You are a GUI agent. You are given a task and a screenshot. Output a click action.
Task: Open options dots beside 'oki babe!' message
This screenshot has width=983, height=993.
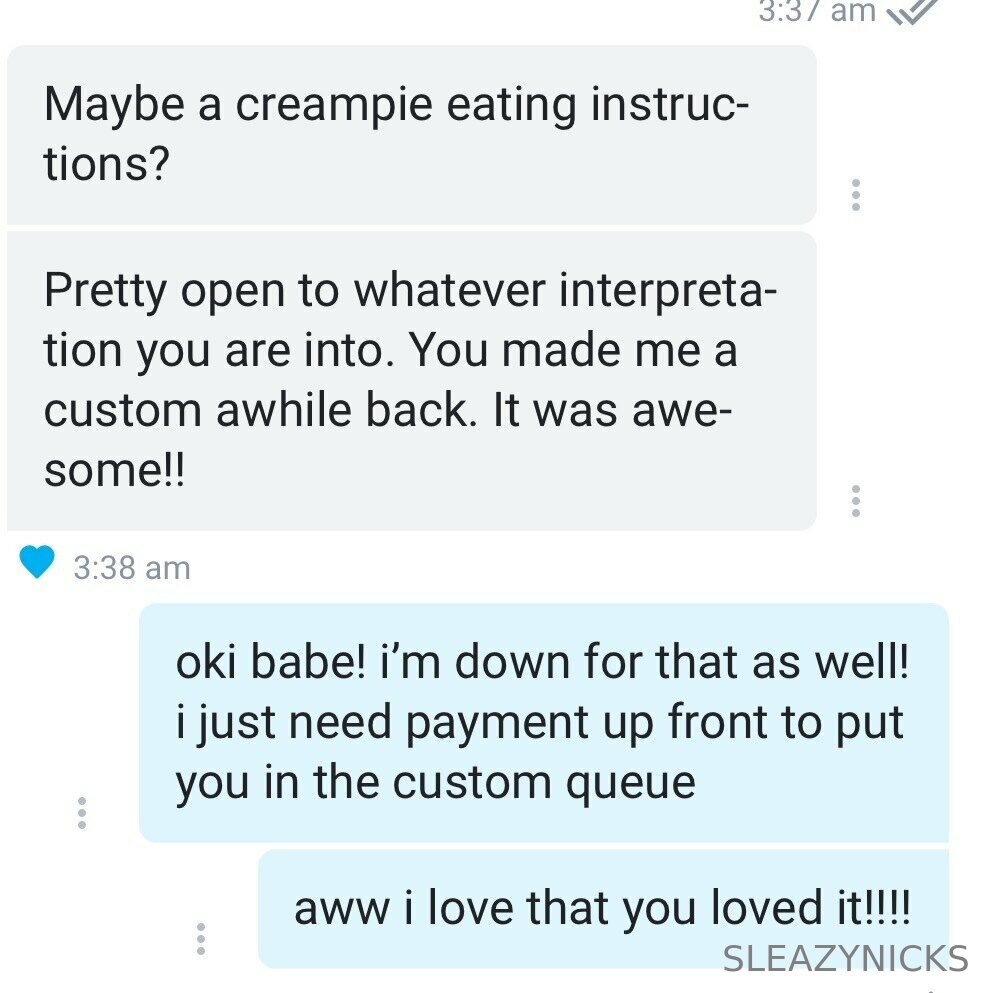click(x=82, y=813)
